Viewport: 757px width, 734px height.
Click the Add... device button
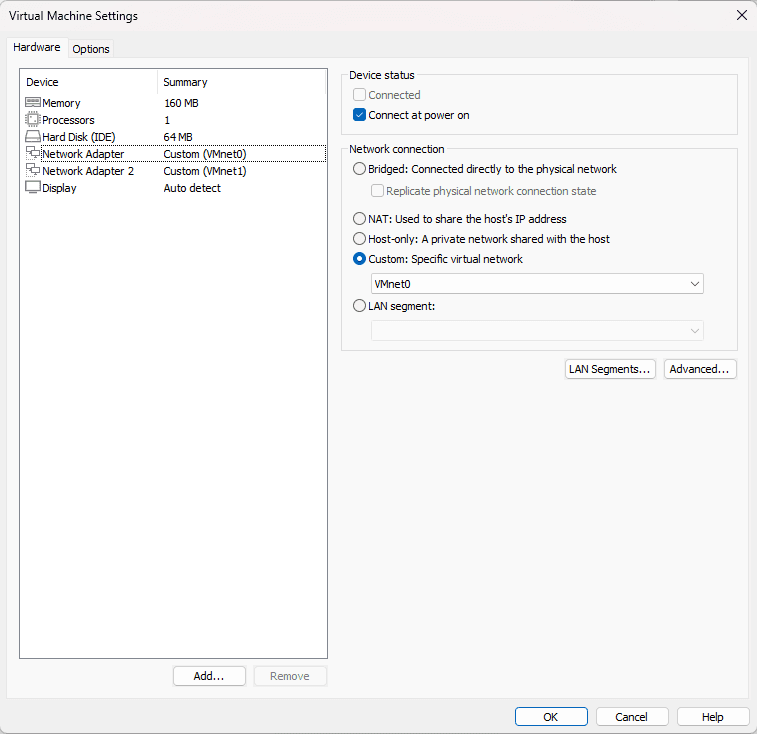(209, 676)
